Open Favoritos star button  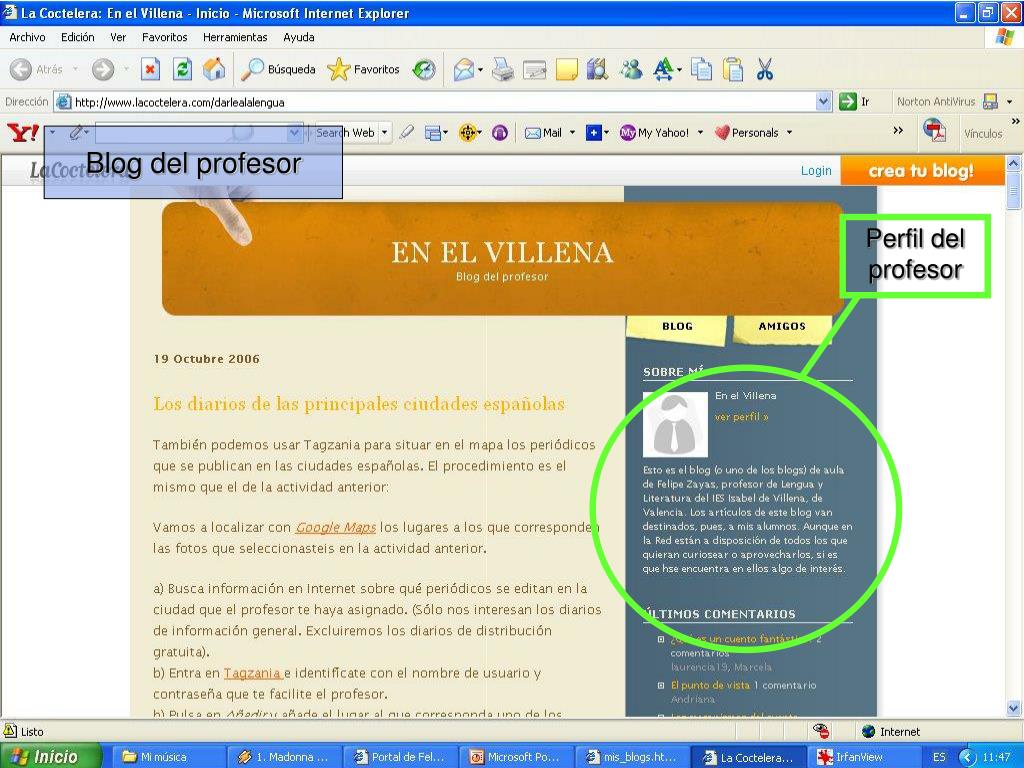[x=363, y=69]
